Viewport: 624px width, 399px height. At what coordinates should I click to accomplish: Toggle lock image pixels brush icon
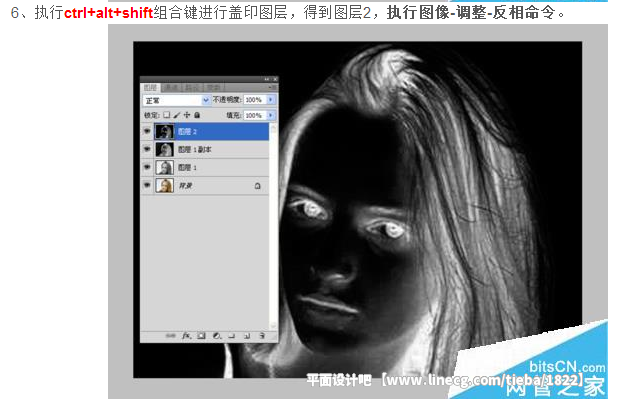177,115
